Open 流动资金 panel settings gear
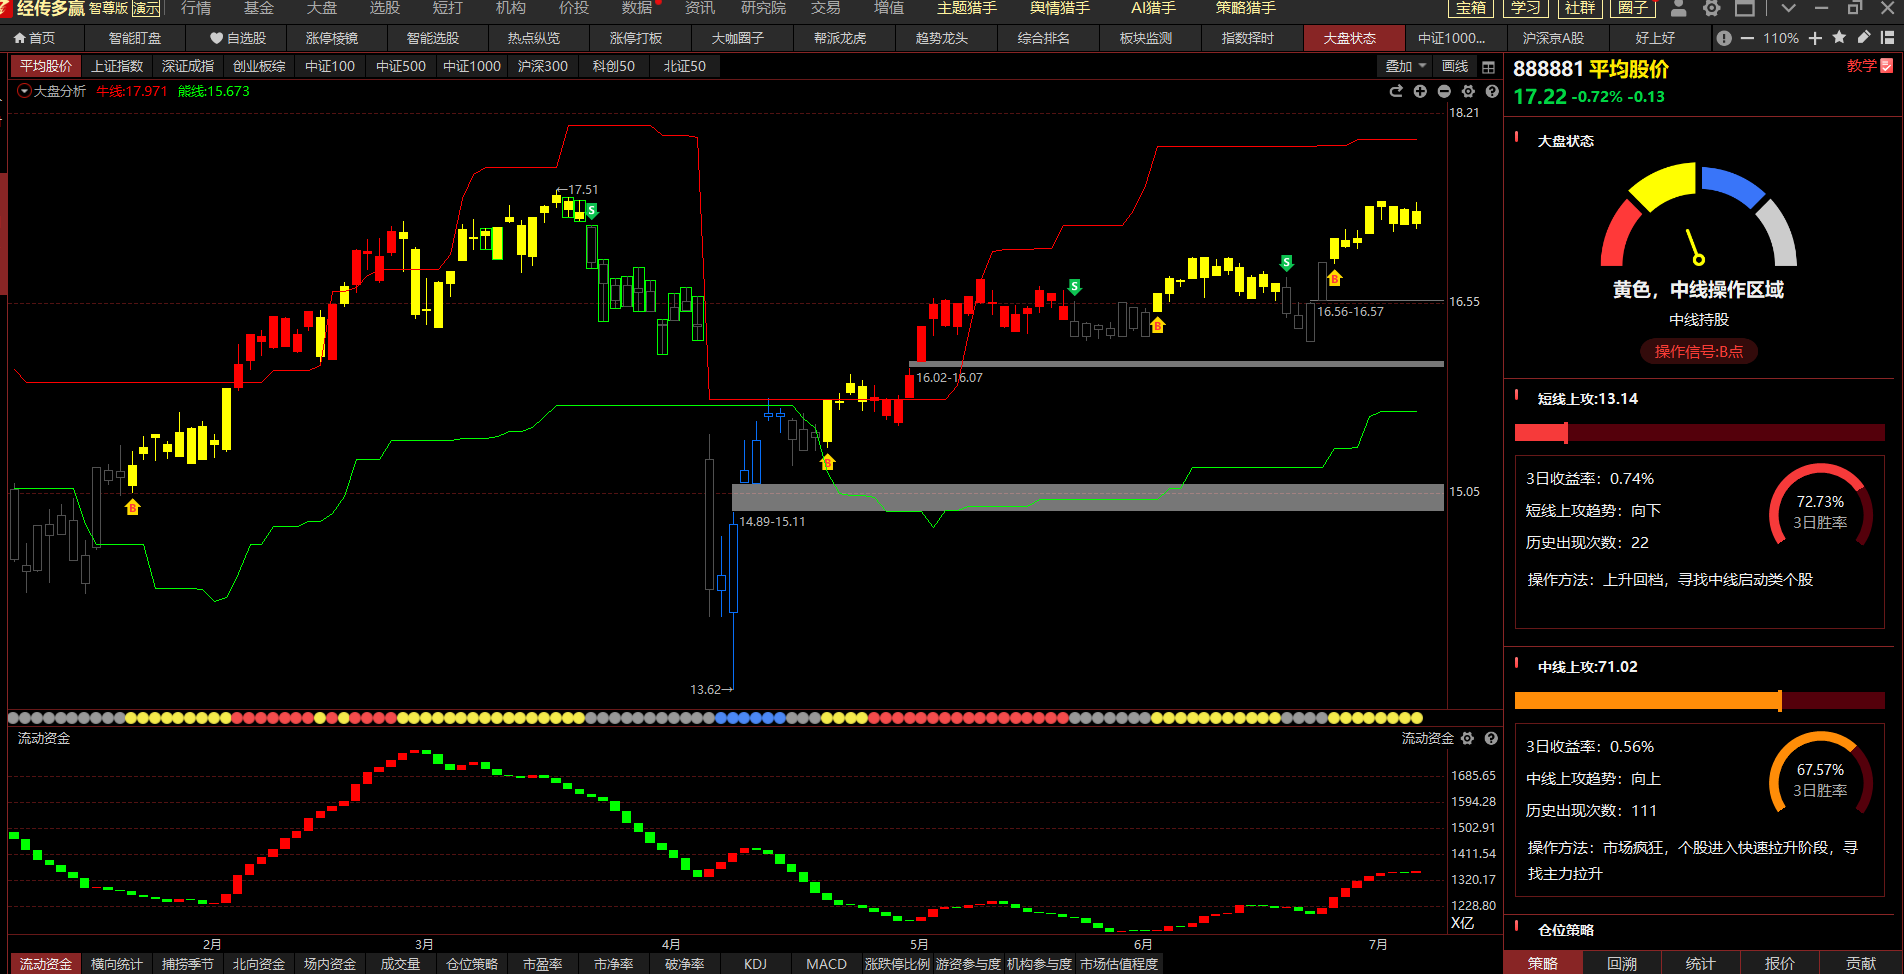This screenshot has height=974, width=1904. point(1467,738)
